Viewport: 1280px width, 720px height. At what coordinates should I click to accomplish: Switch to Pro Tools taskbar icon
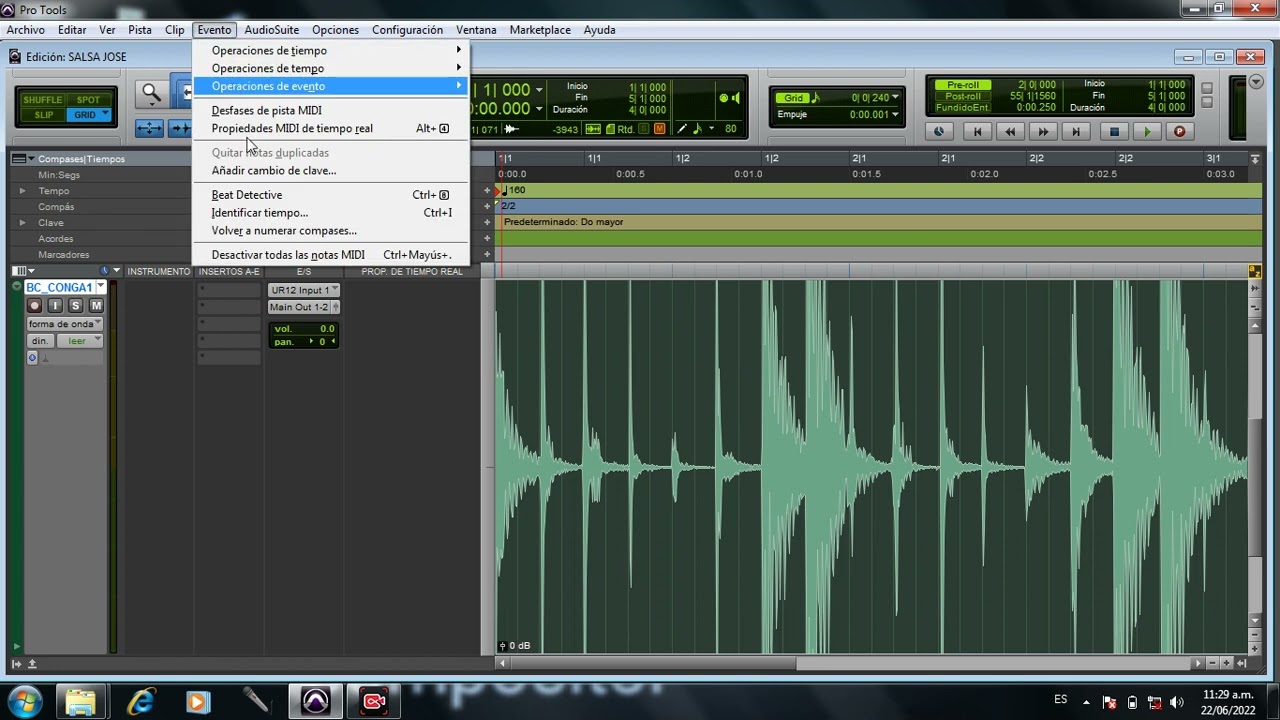coord(316,701)
